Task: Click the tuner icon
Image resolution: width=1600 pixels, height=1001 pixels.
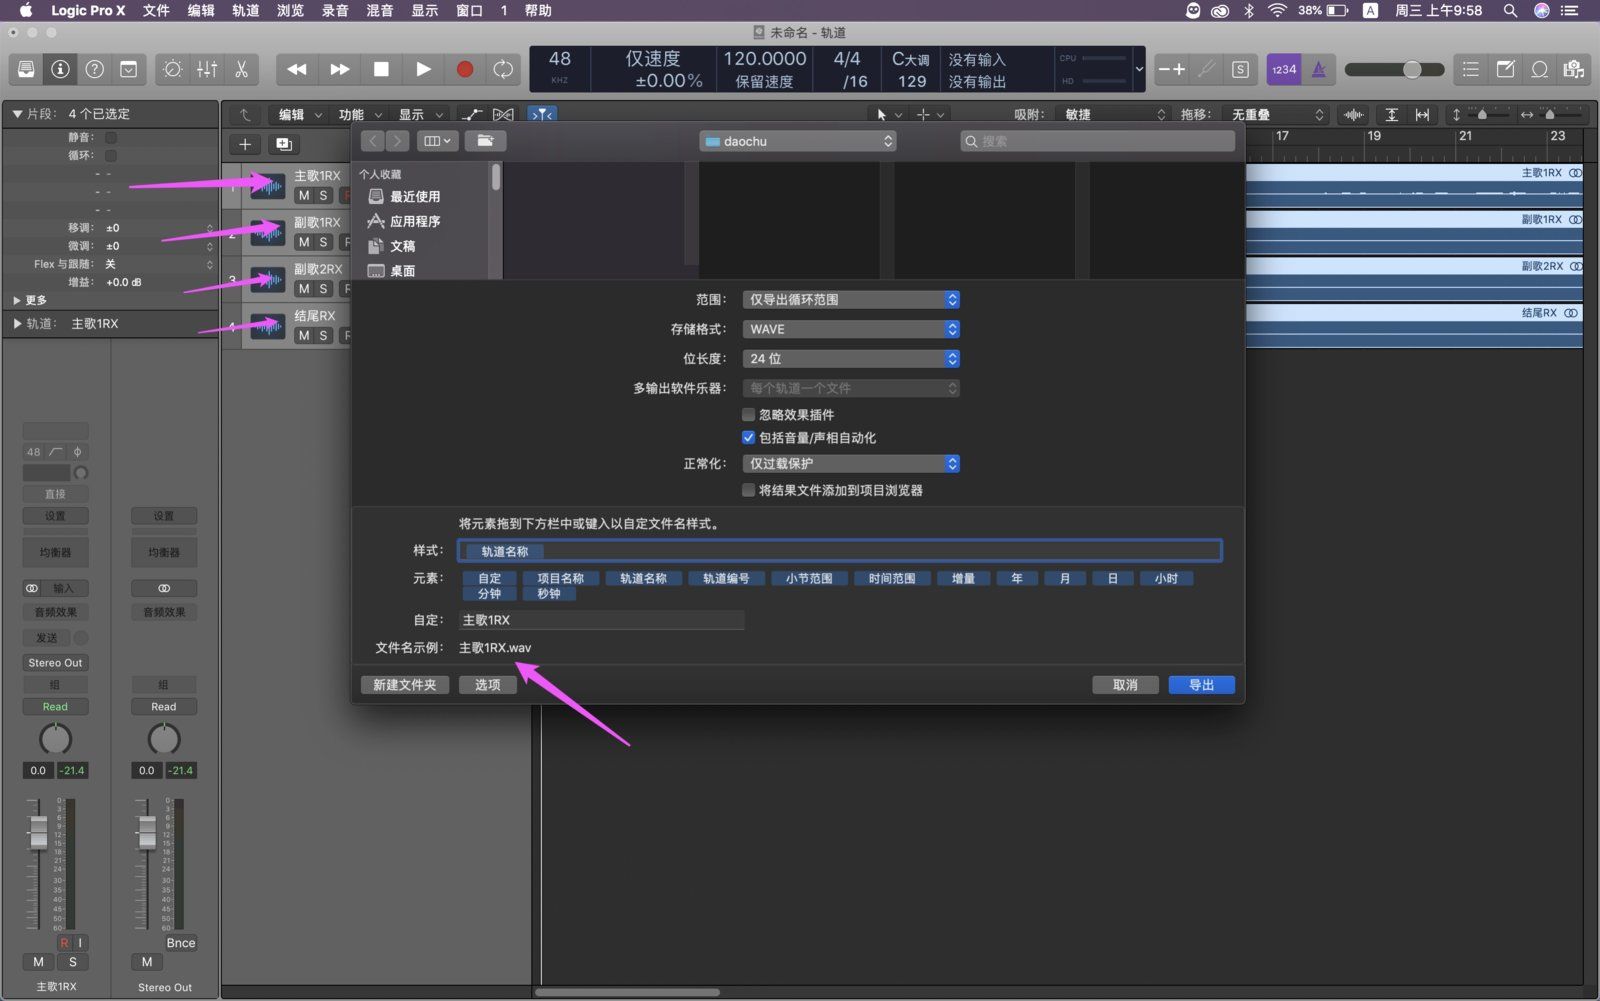Action: click(x=1207, y=69)
